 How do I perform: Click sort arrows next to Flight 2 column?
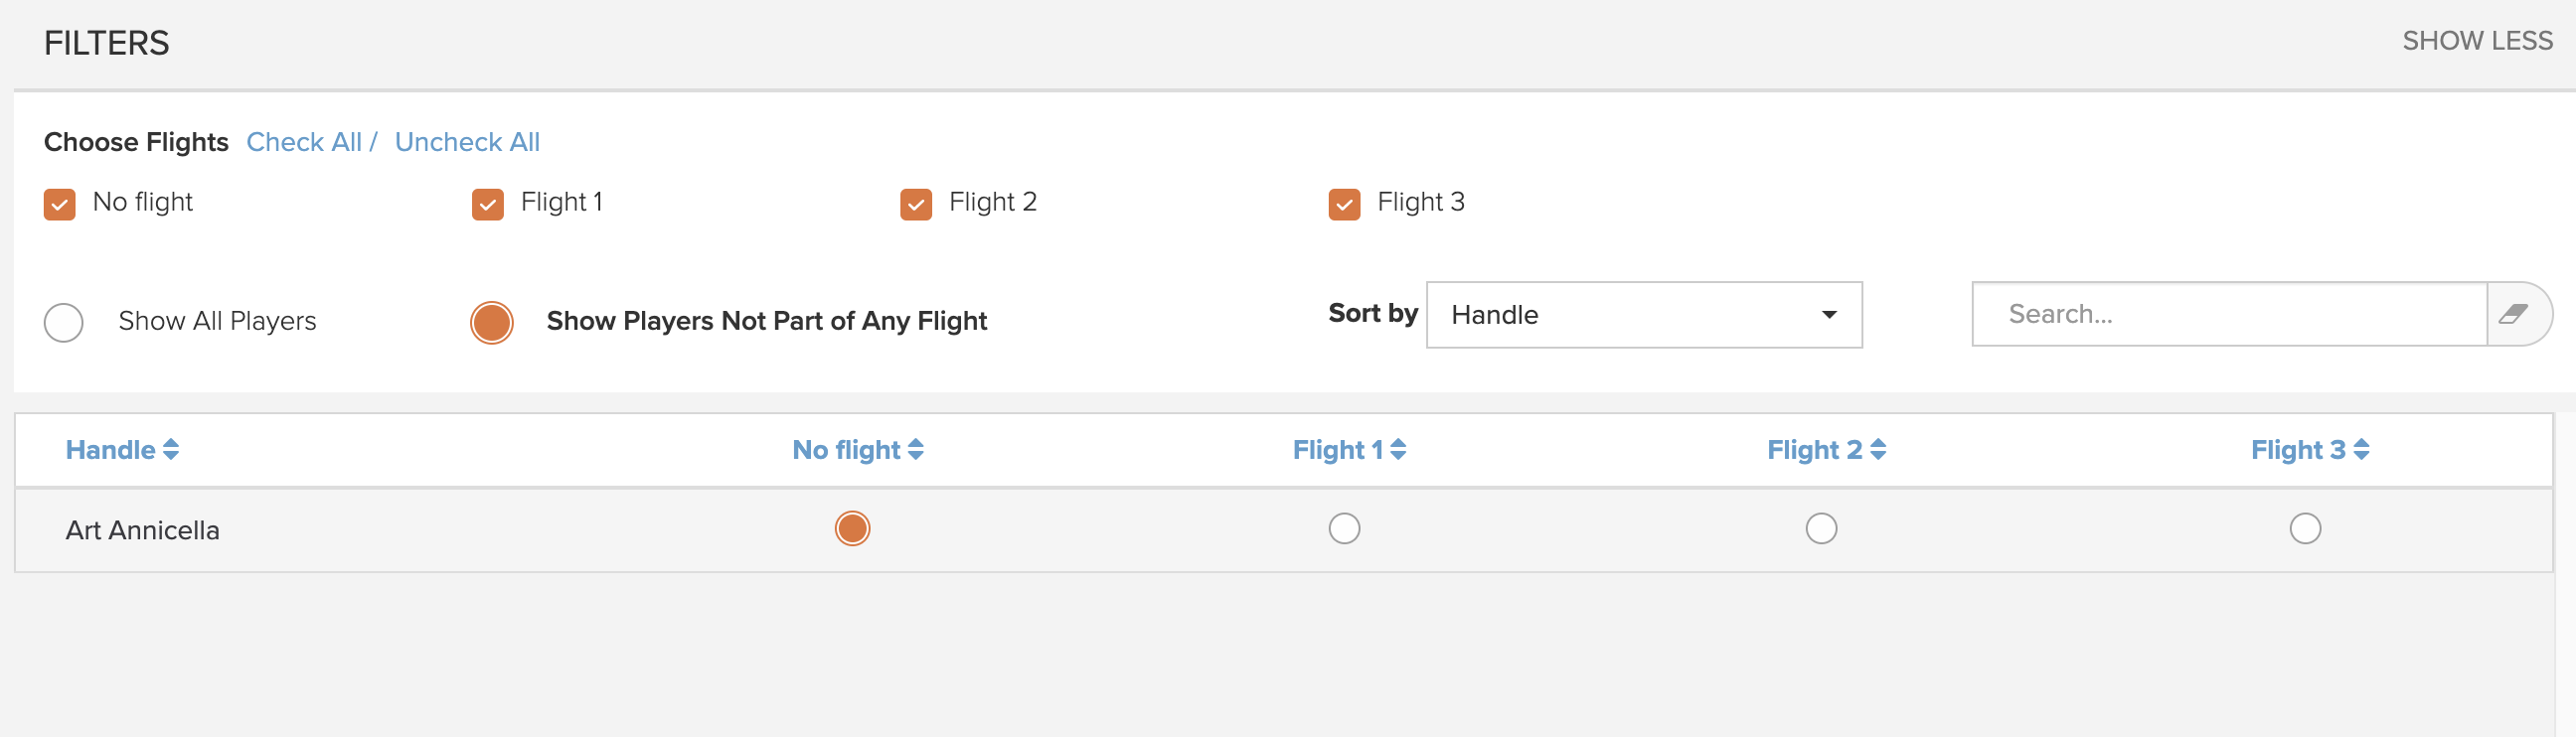1878,450
